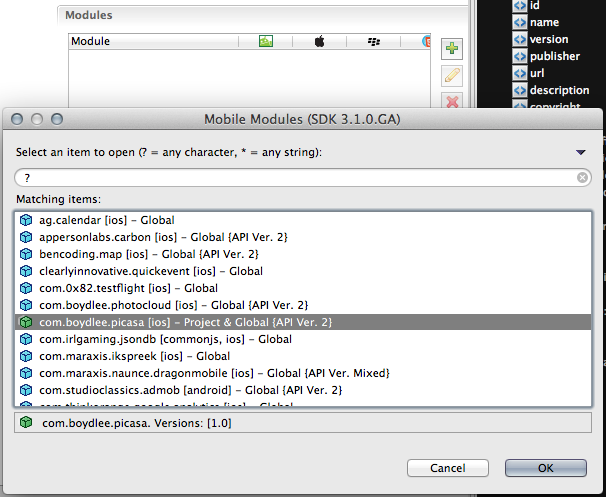Screen dimensions: 606x497
Task: Select the name element in outline
Action: click(544, 22)
